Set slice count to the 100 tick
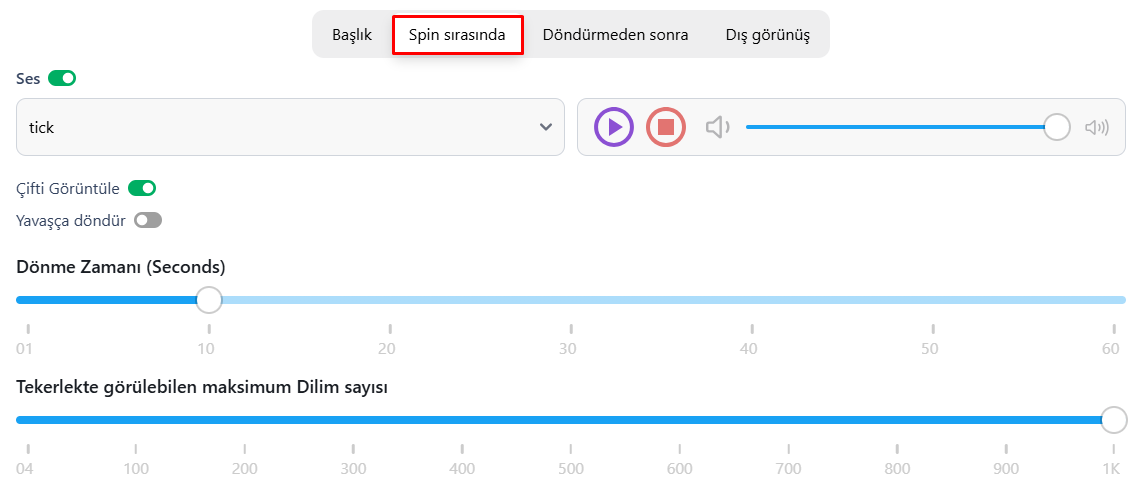Viewport: 1136px width, 489px height. 136,419
